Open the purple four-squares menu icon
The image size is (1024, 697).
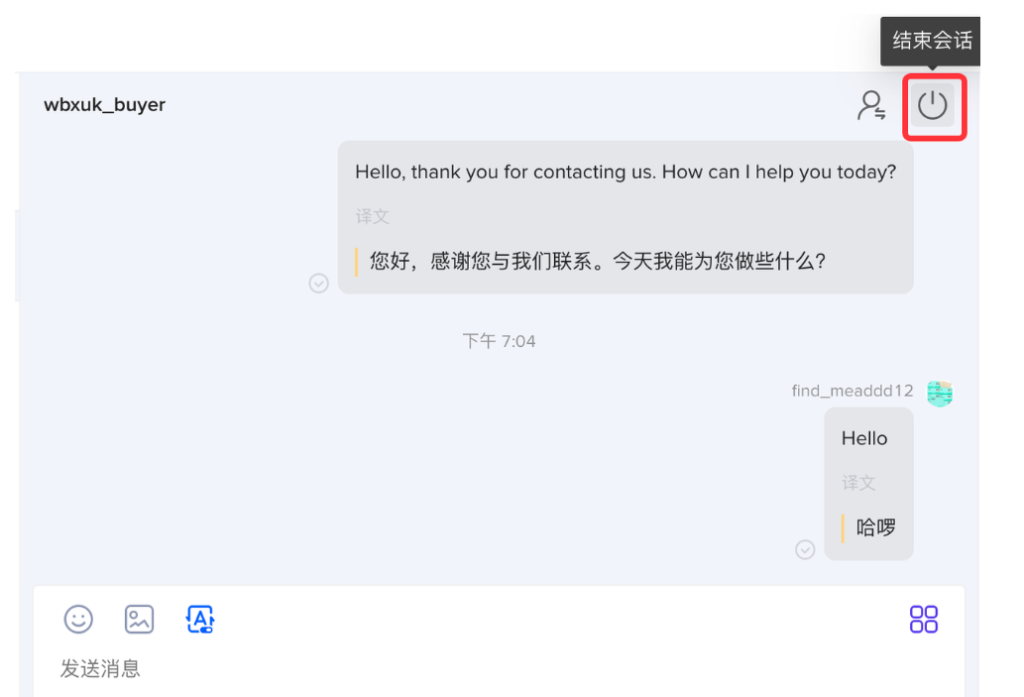(x=923, y=619)
